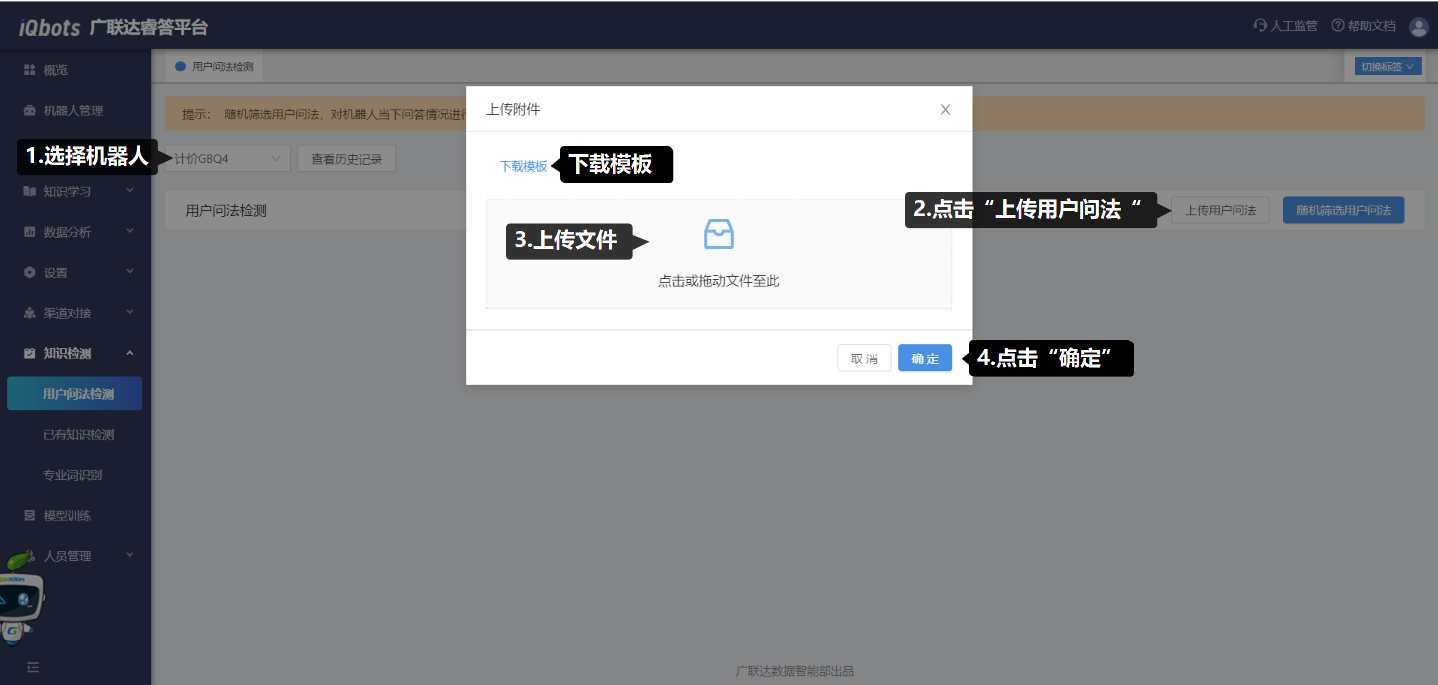The width and height of the screenshot is (1438, 685).
Task: Click the file drop area 点击或拖动文件至此
Action: [718, 281]
